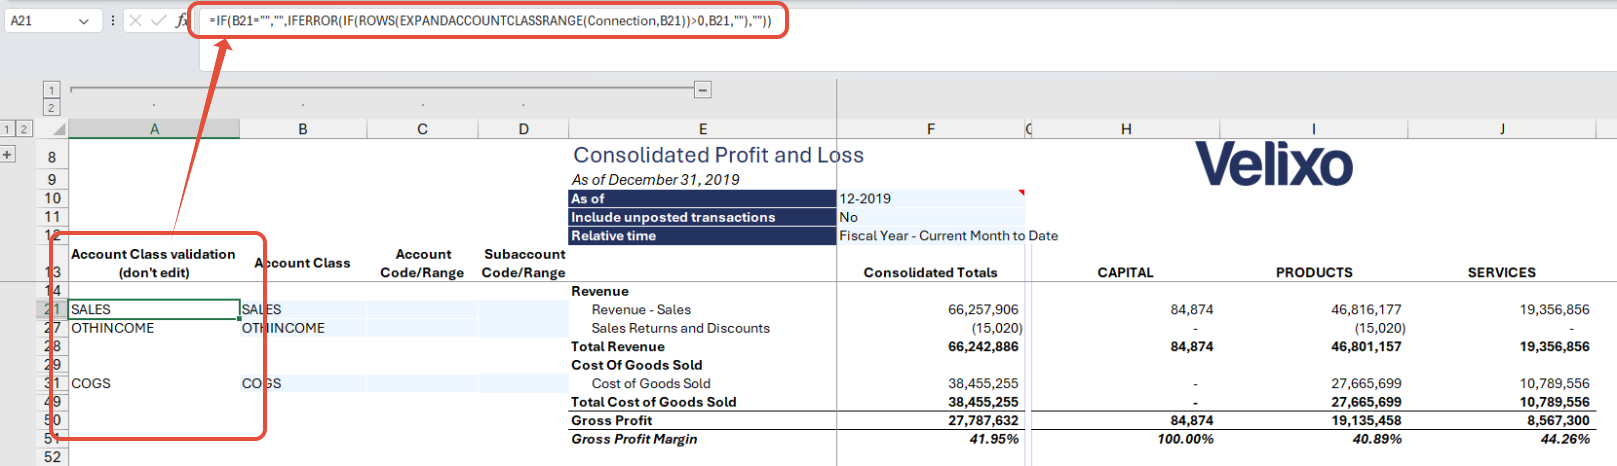Select row 21 header
The image size is (1617, 466).
52,310
